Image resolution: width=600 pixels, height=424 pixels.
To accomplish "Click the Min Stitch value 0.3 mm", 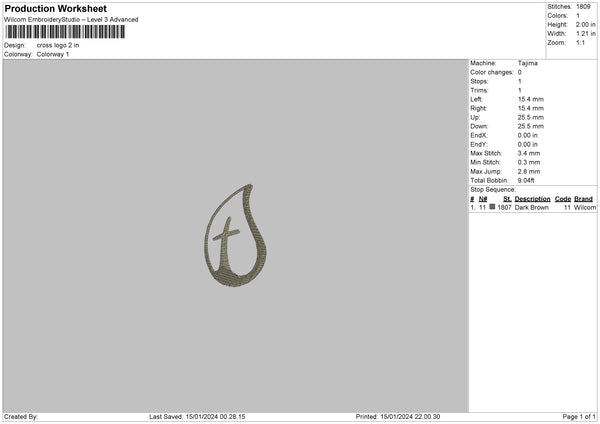I will coord(529,163).
